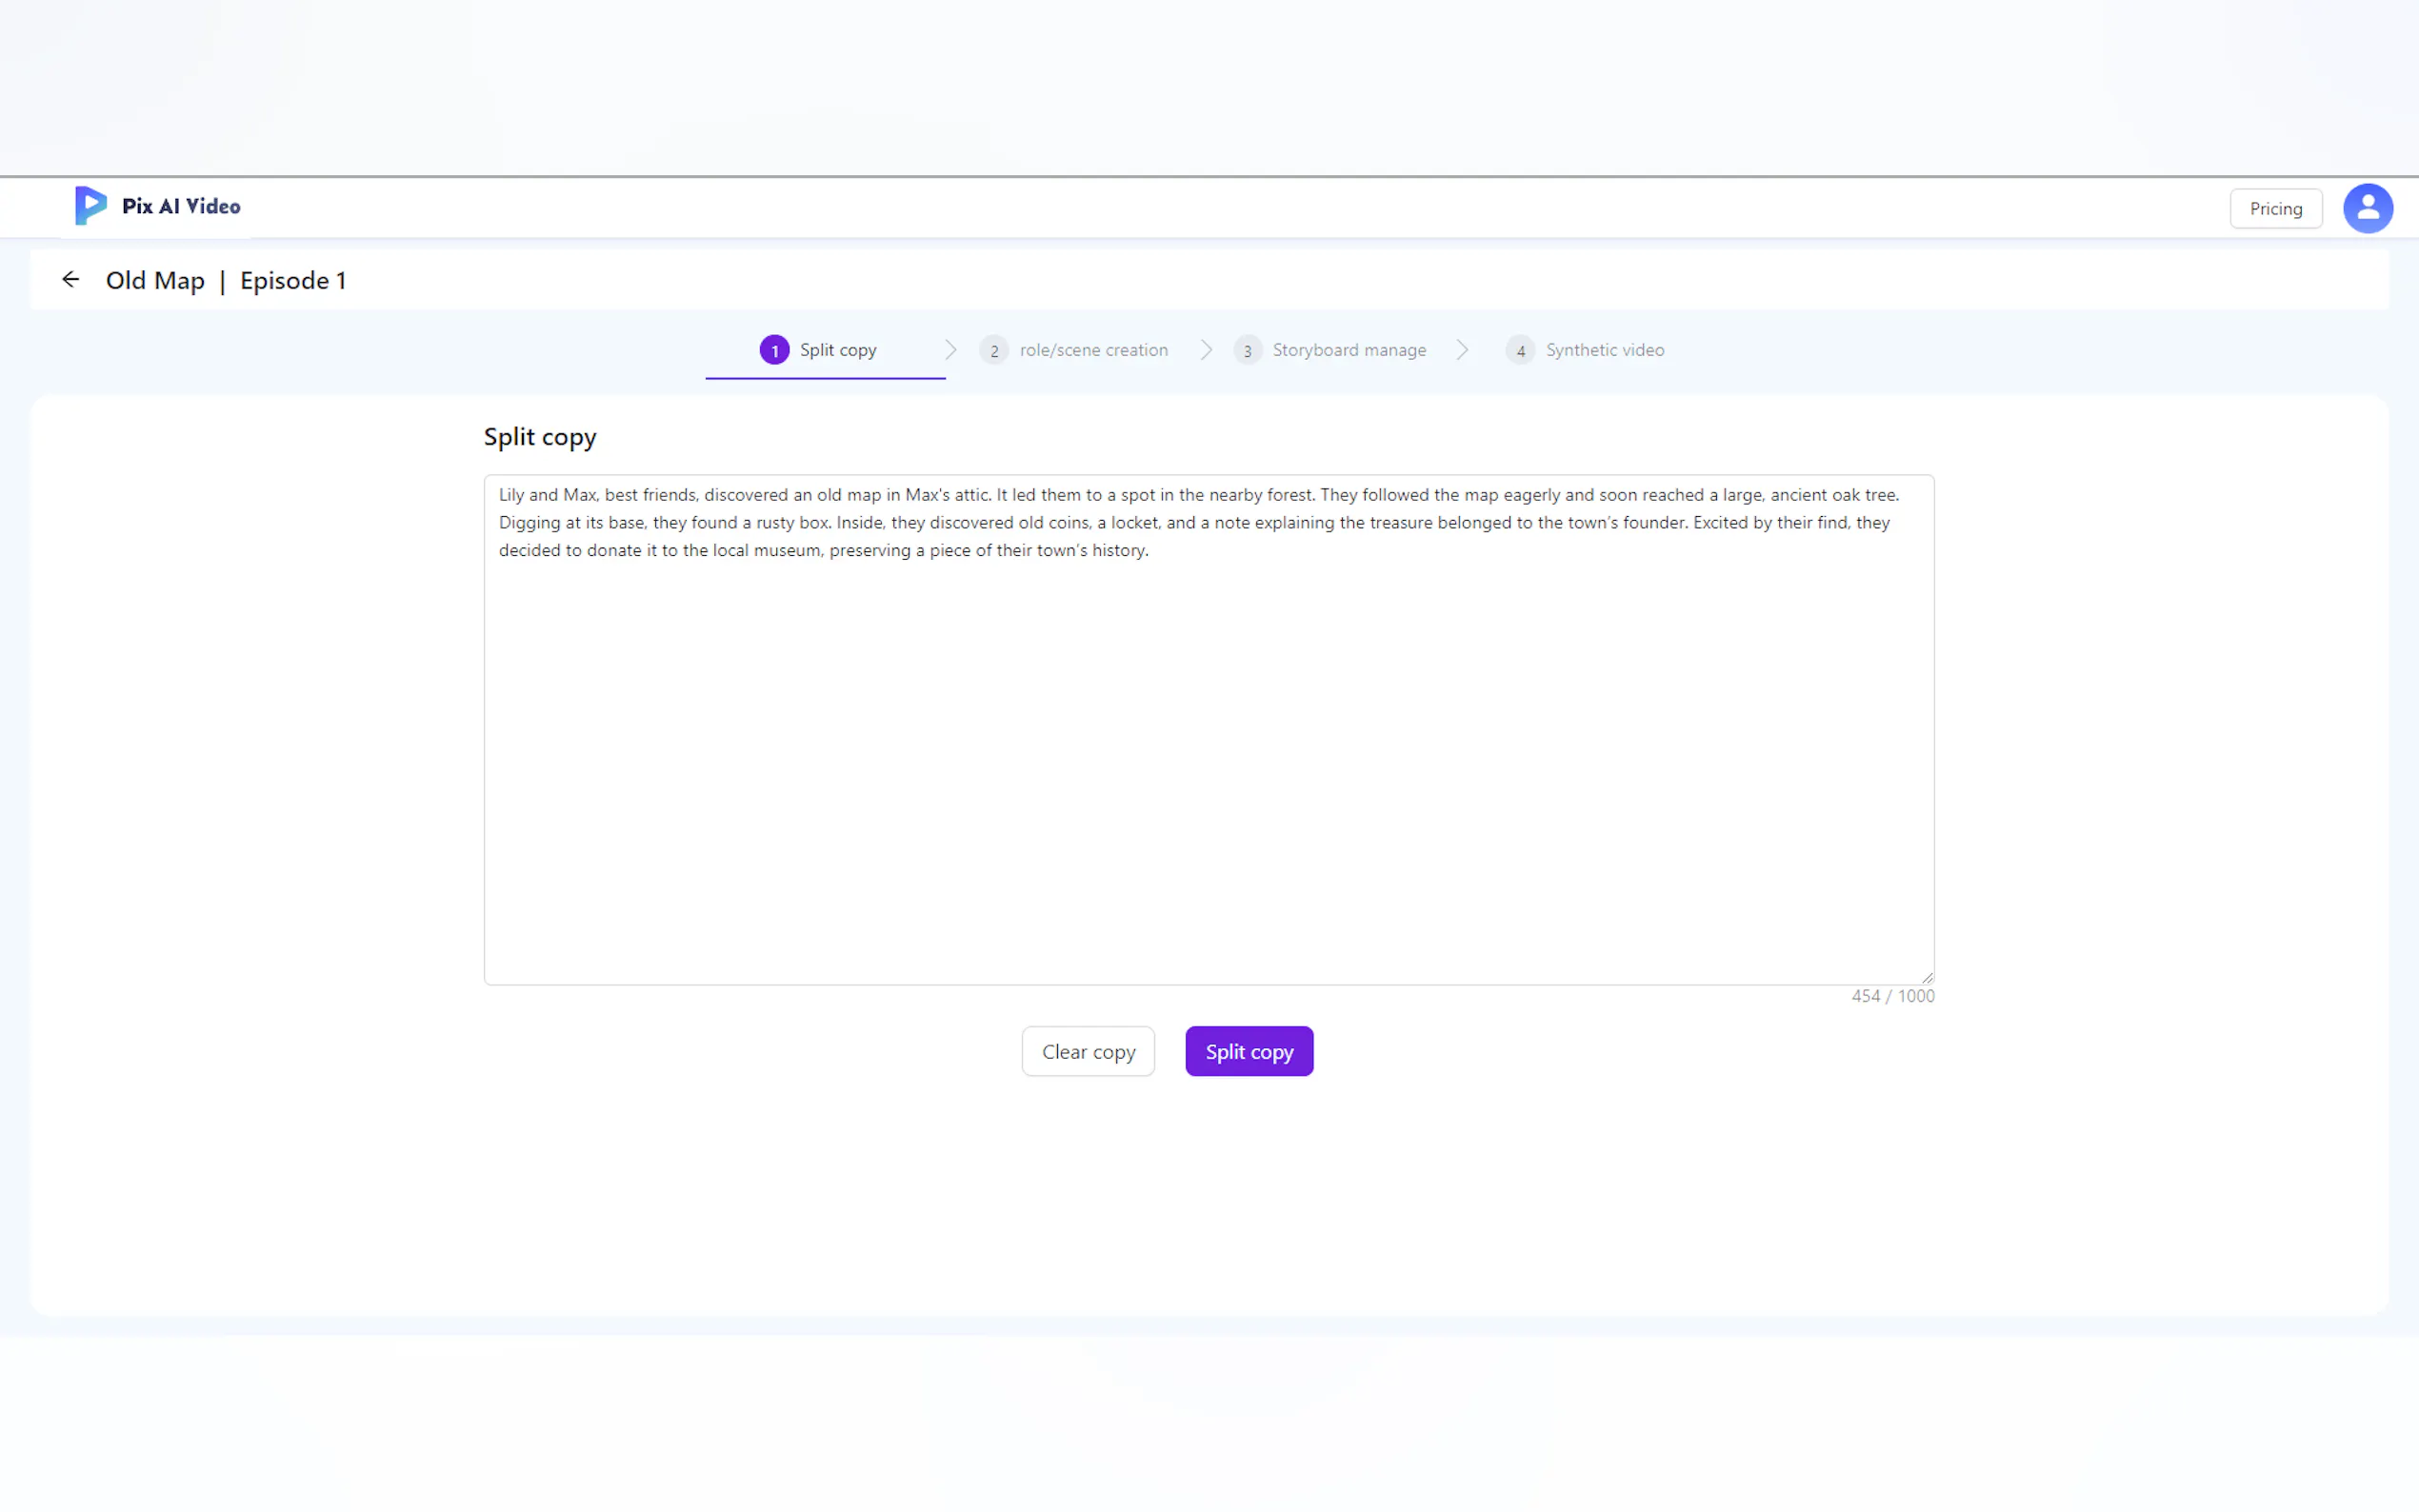Click the step 2 number circle
Screen dimensions: 2419x1512
[993, 350]
